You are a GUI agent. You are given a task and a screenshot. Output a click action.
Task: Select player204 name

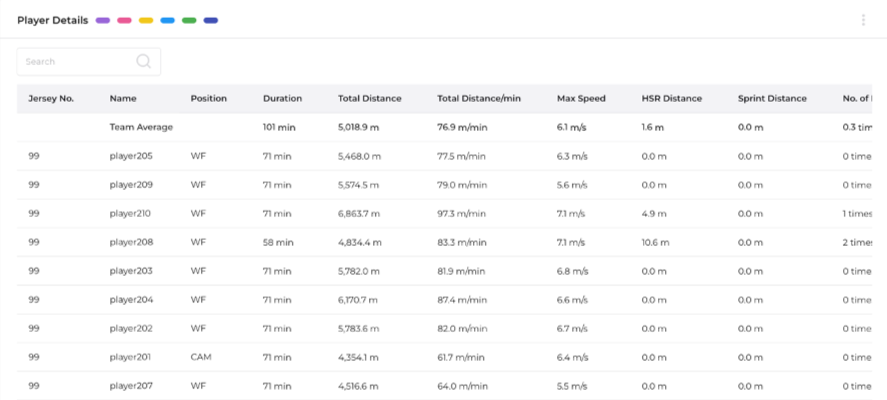tap(131, 300)
